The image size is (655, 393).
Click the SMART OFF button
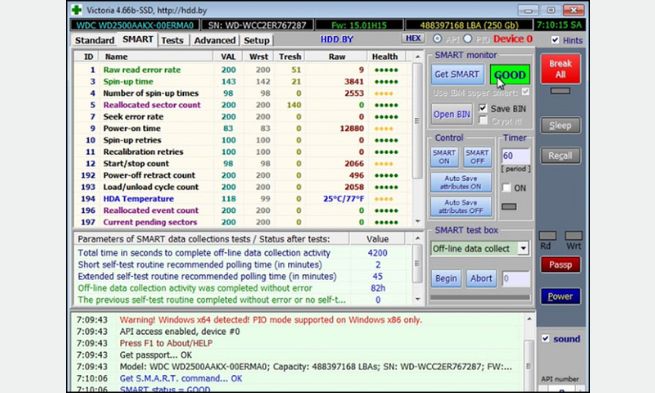tap(477, 157)
